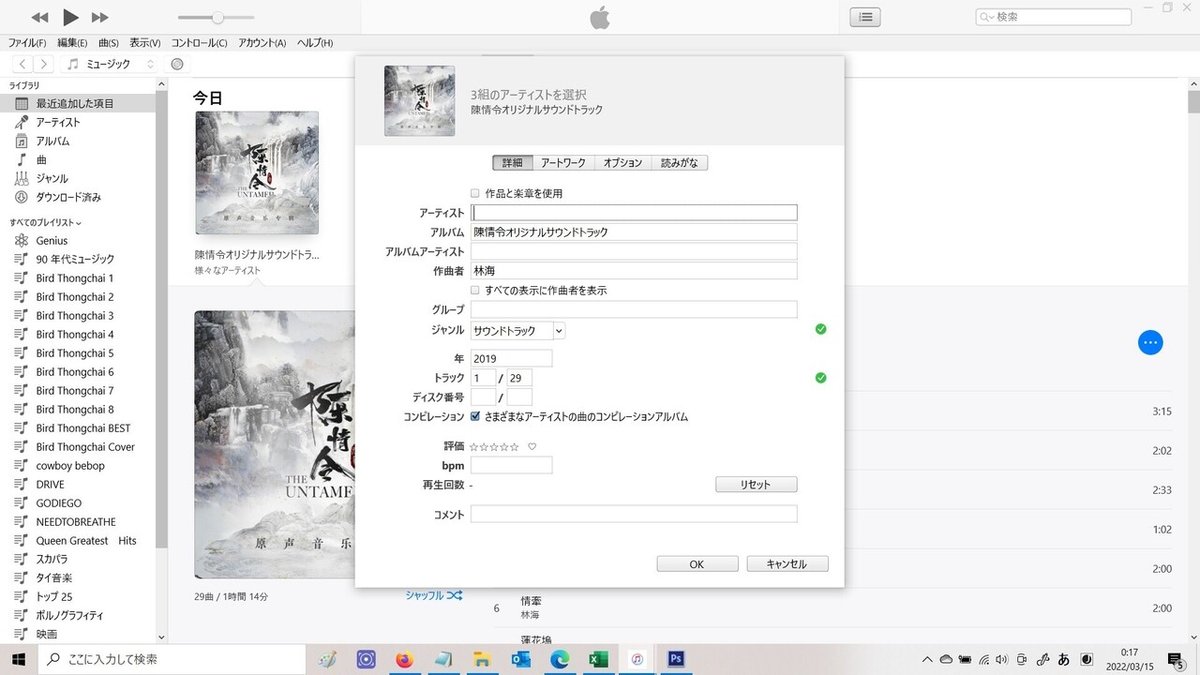Click the 年 field showing 2019
The image size is (1200, 675).
511,358
